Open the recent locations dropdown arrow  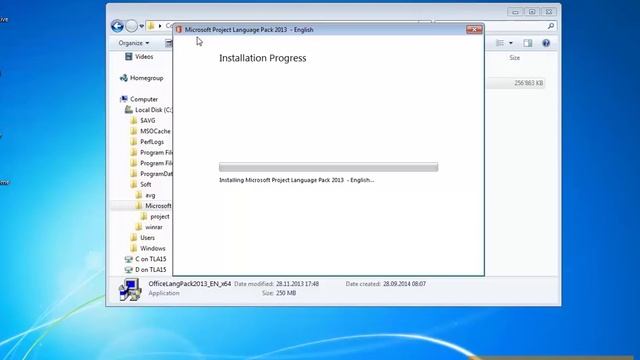(x=142, y=26)
